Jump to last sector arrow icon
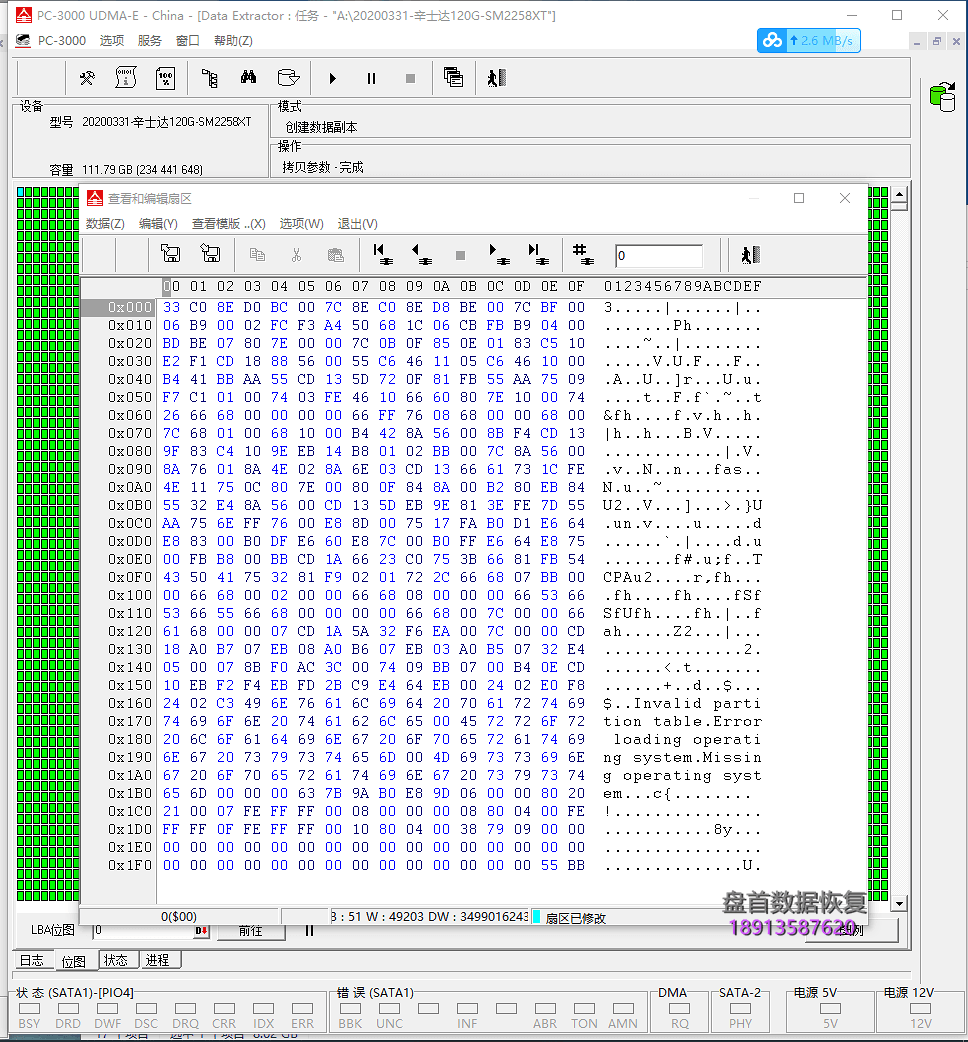 (x=538, y=255)
